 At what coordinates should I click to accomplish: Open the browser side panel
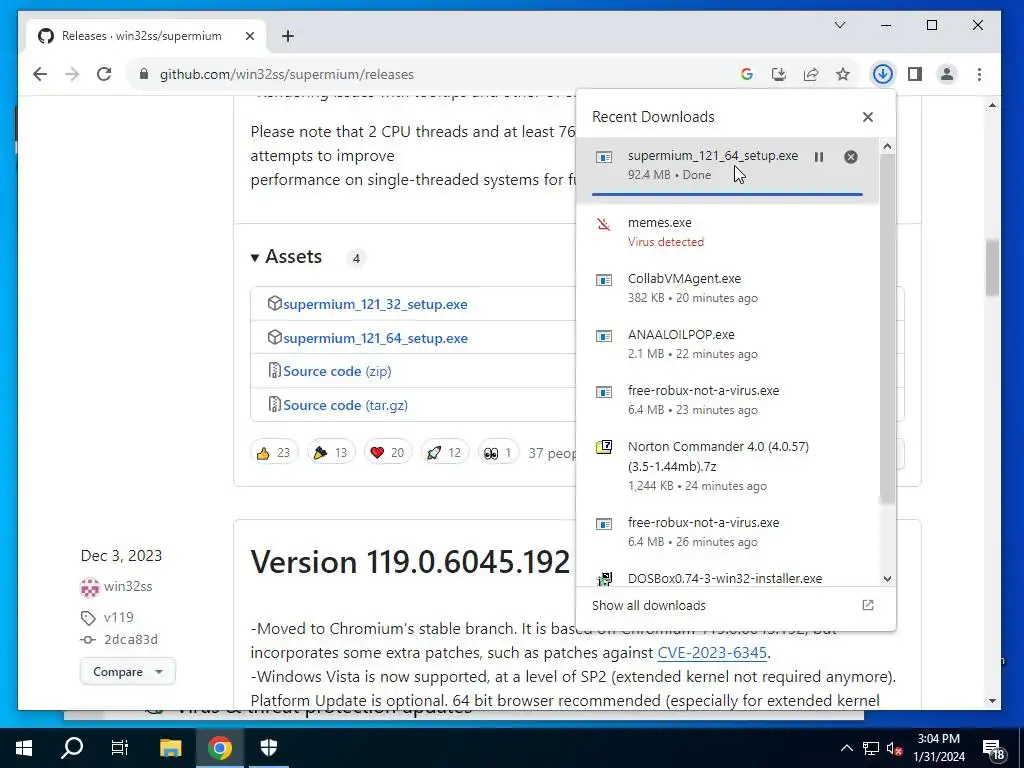click(x=915, y=74)
